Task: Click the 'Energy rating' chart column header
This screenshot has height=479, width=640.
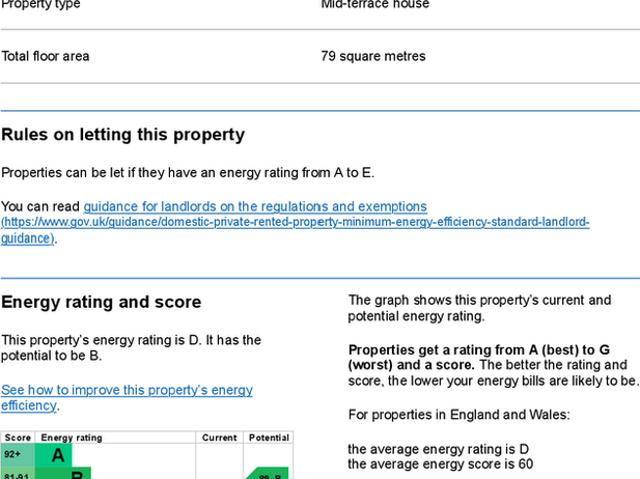Action: pos(71,438)
